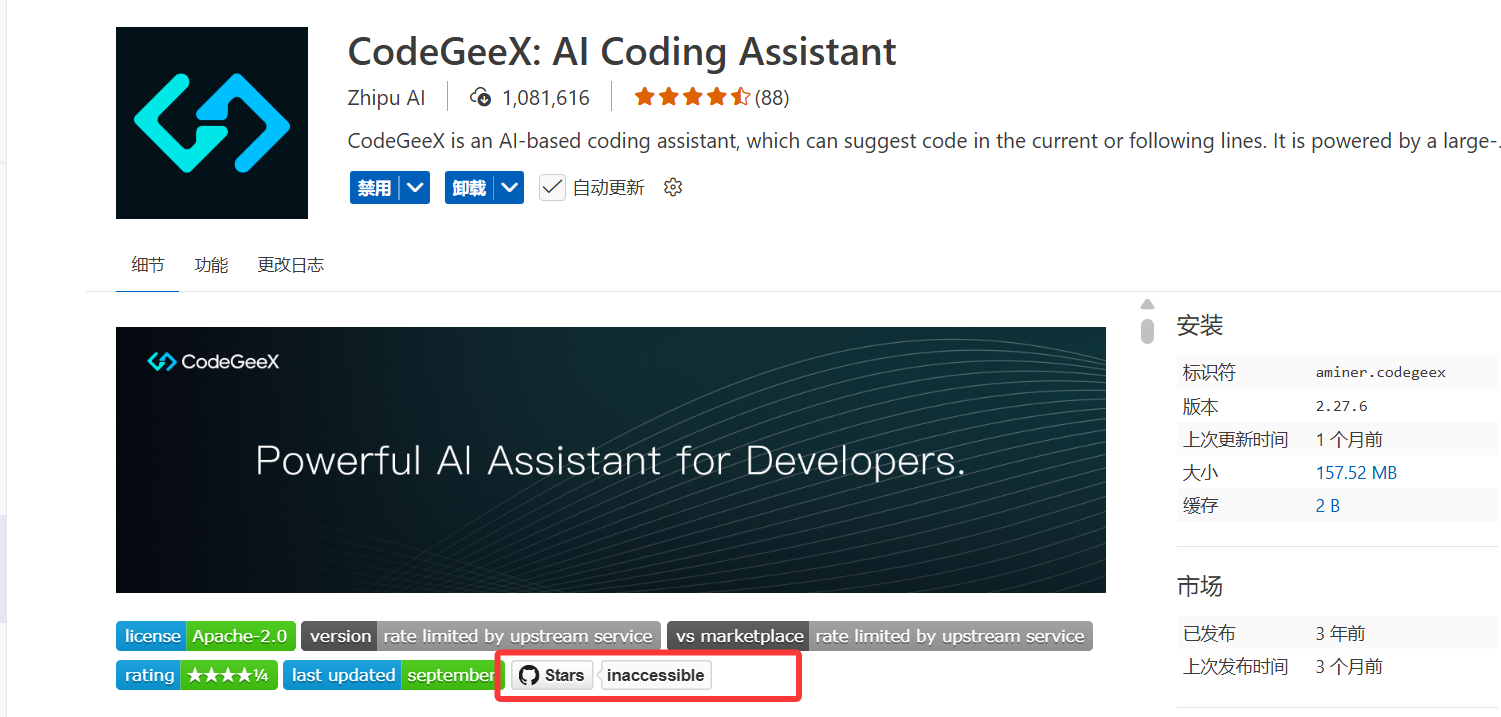
Task: Click the version 2.27.6 value
Action: coord(1341,406)
